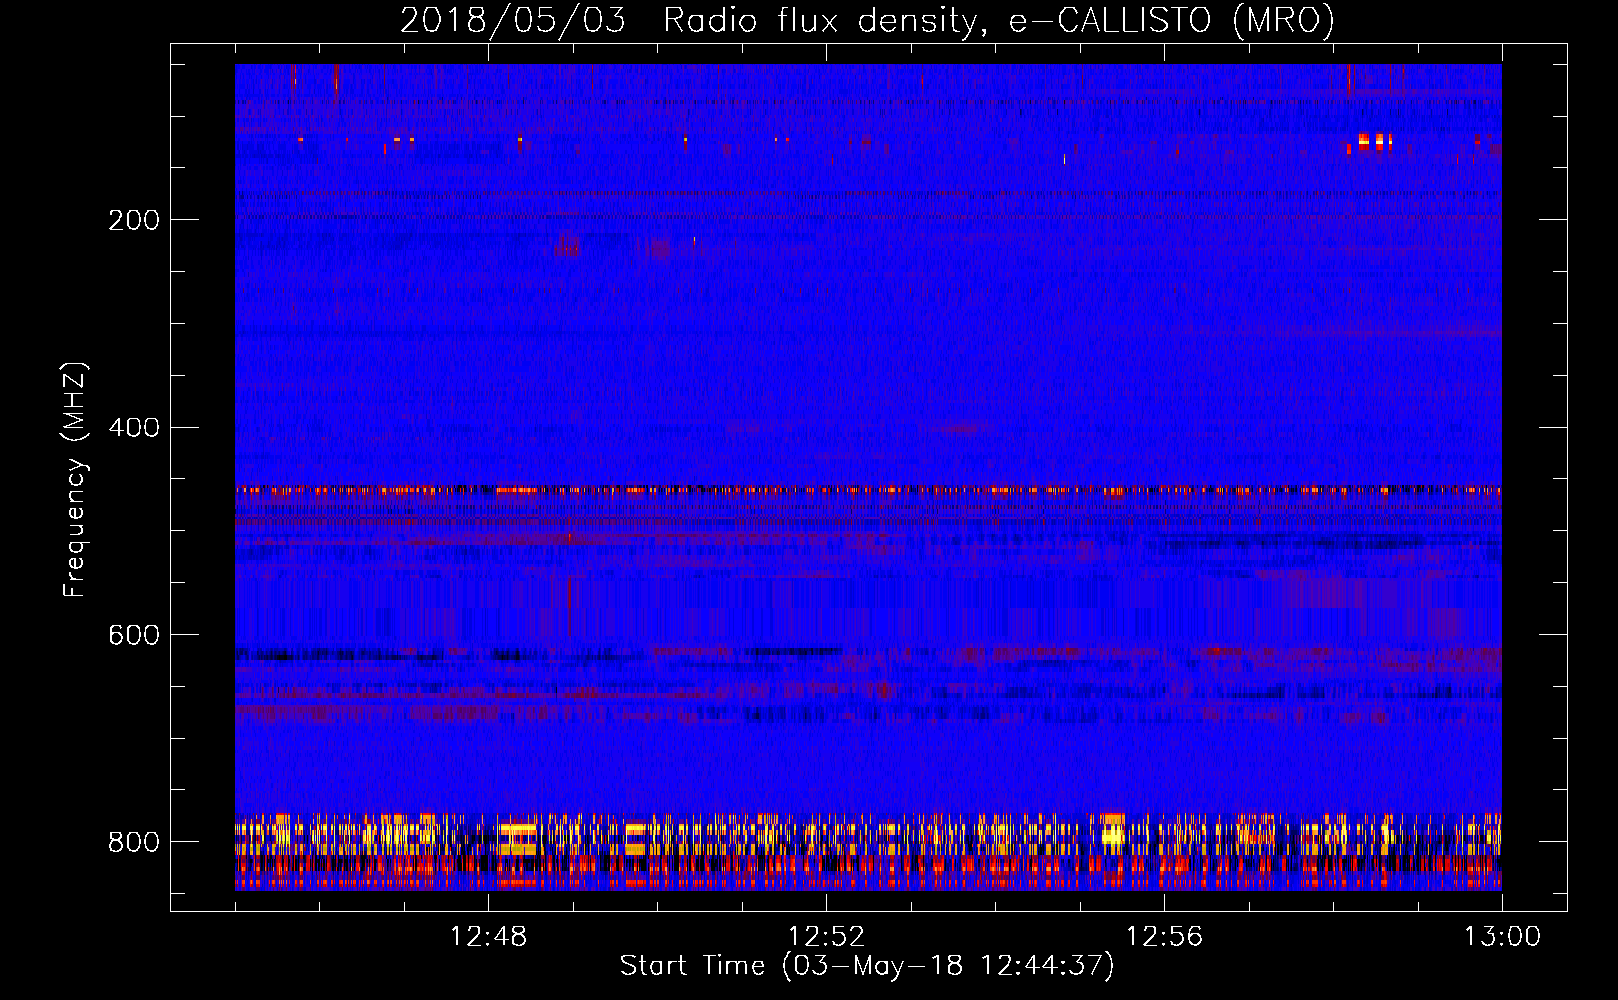Viewport: 1618px width, 1000px height.
Task: Click the 800 frequency tick label
Action: click(134, 842)
